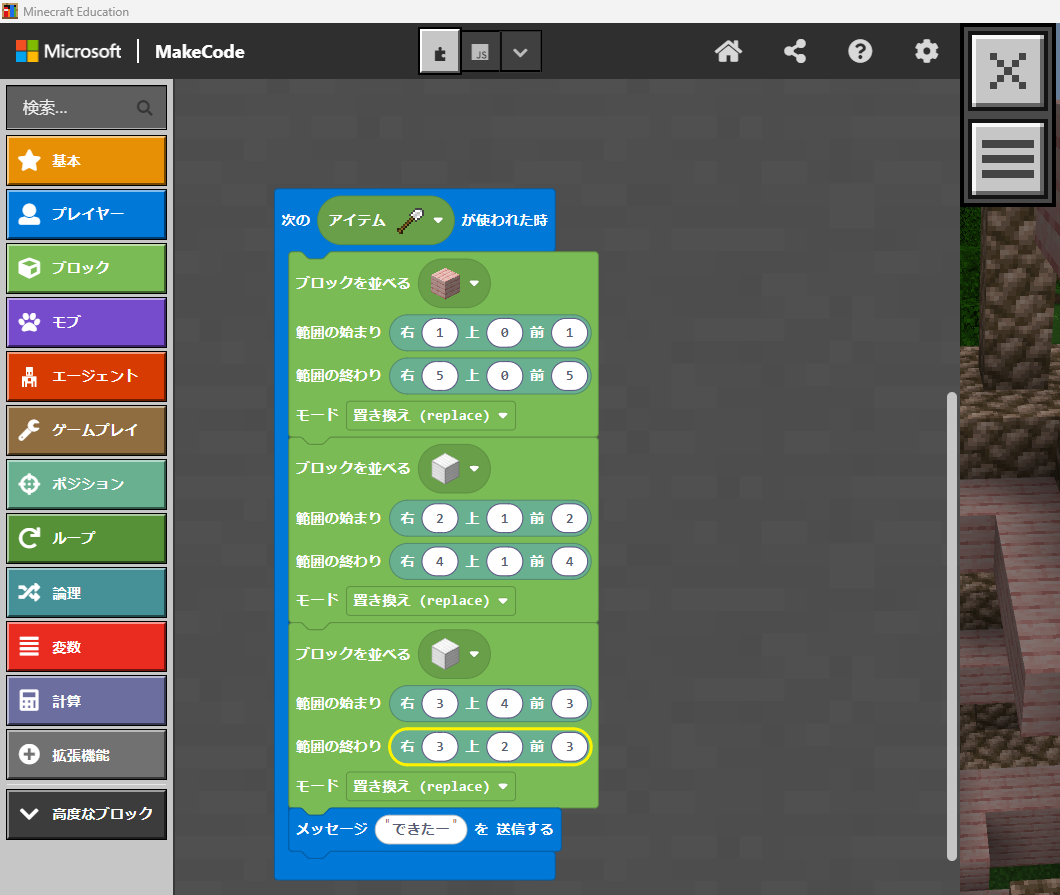Switch to JavaScript editor view
The image size is (1060, 895).
(x=481, y=51)
